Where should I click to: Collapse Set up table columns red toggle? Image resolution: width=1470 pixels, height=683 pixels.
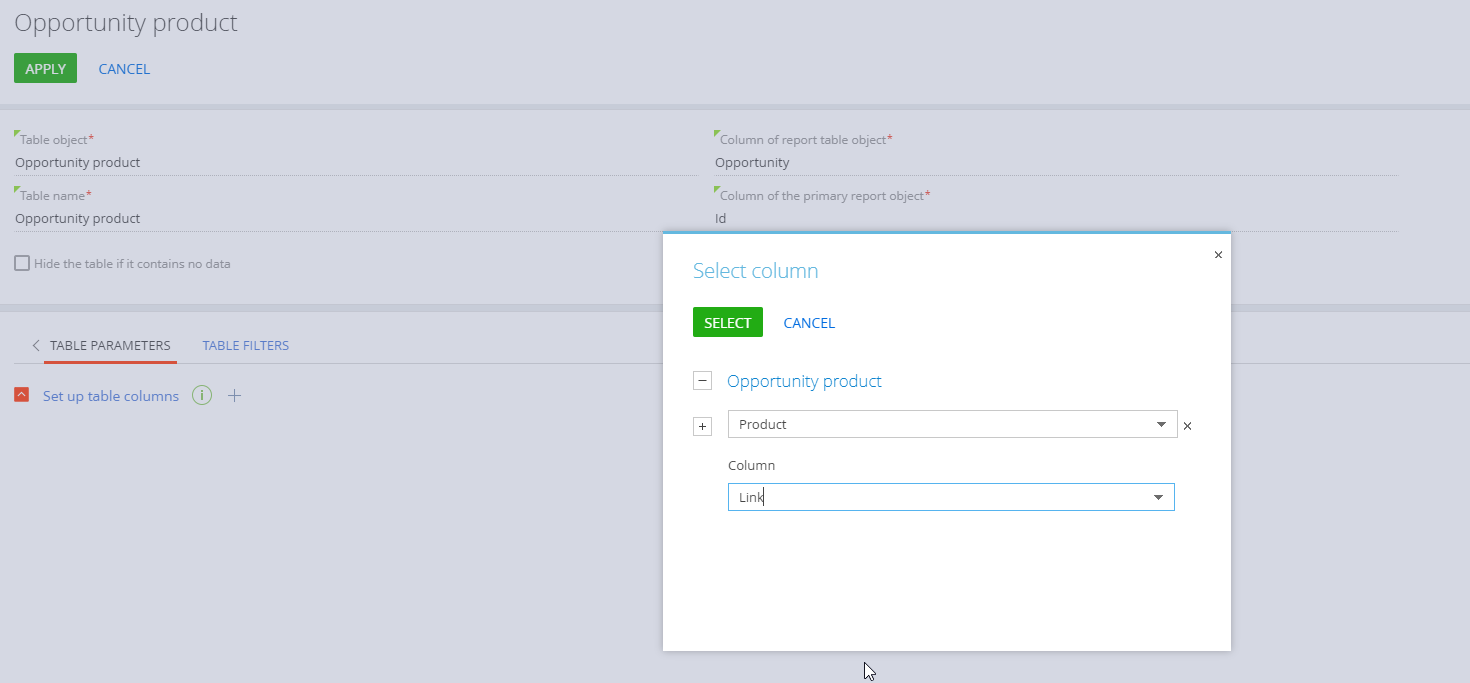(x=22, y=395)
